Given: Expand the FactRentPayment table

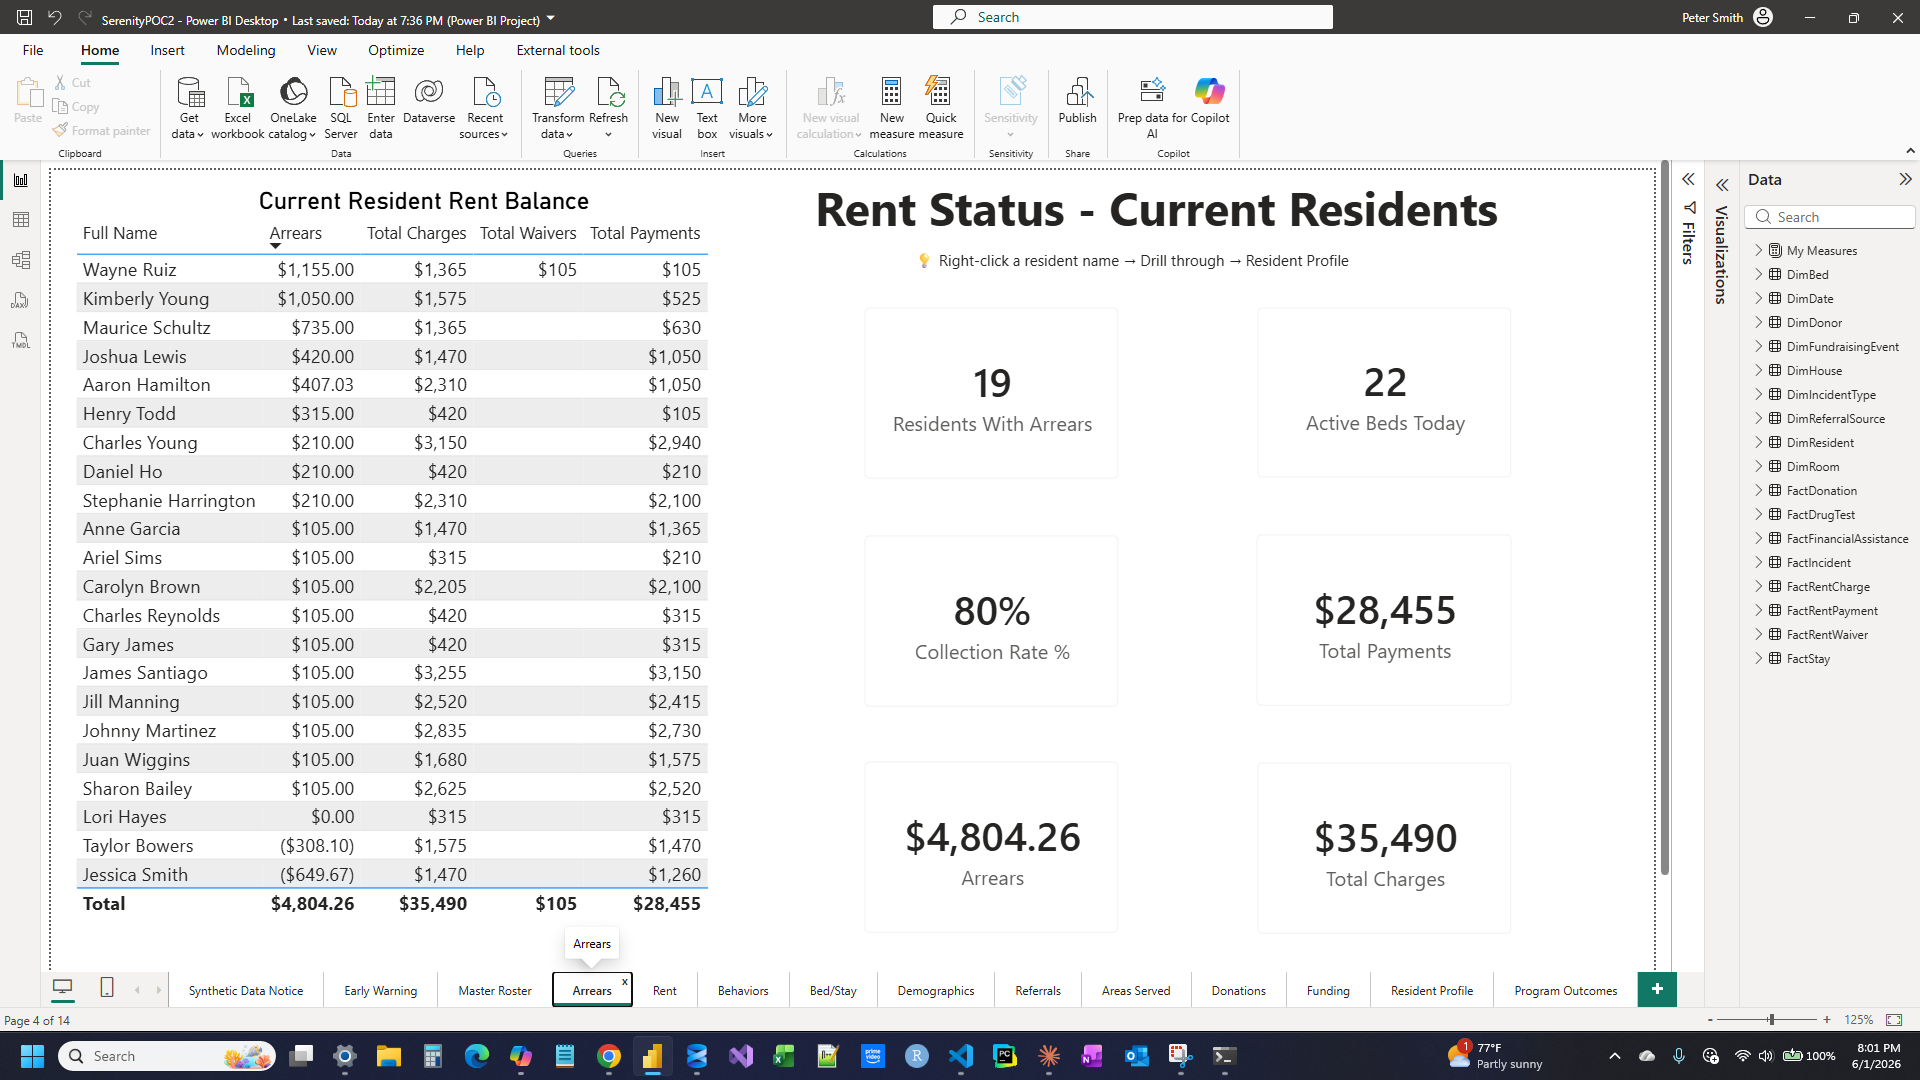Looking at the screenshot, I should pyautogui.click(x=1758, y=610).
